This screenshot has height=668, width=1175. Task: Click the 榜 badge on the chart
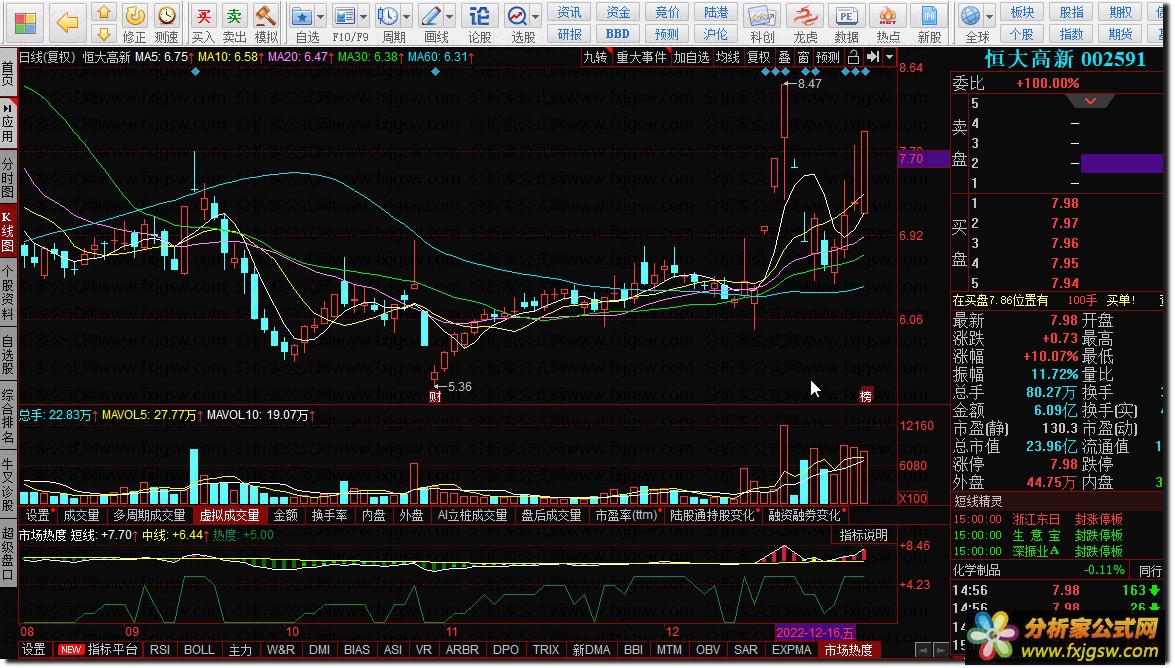tap(866, 397)
